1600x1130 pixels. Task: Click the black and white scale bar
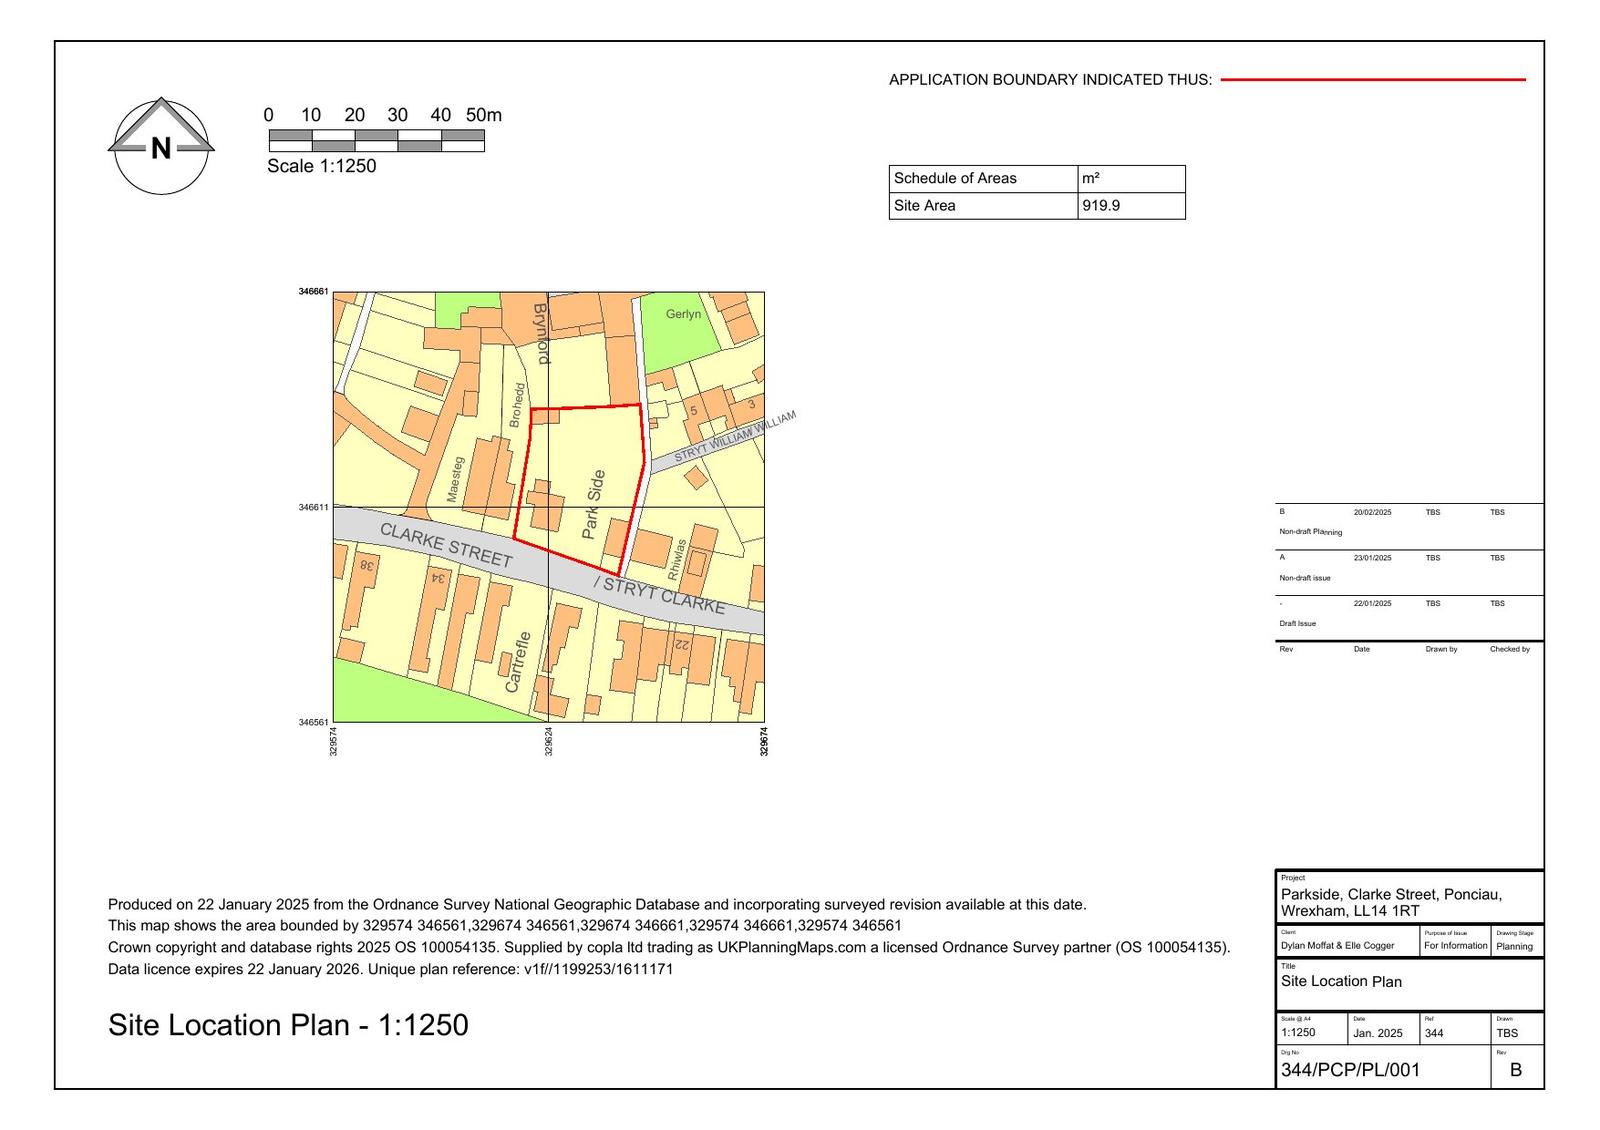(376, 141)
